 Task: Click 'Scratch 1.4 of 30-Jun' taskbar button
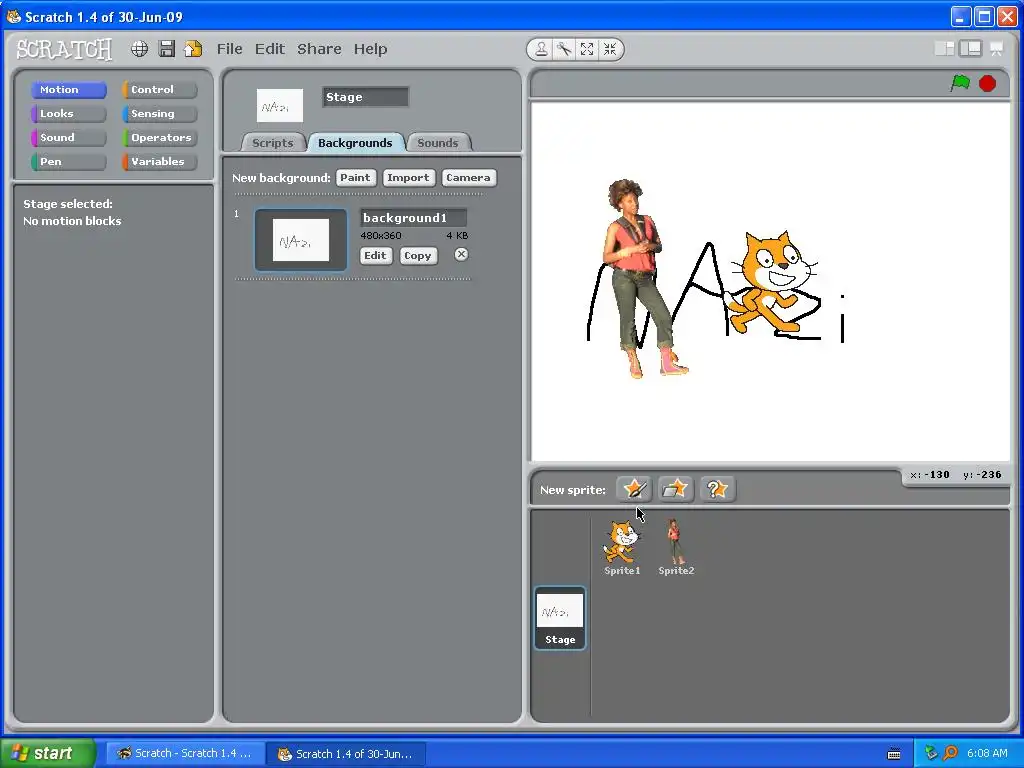(x=347, y=754)
